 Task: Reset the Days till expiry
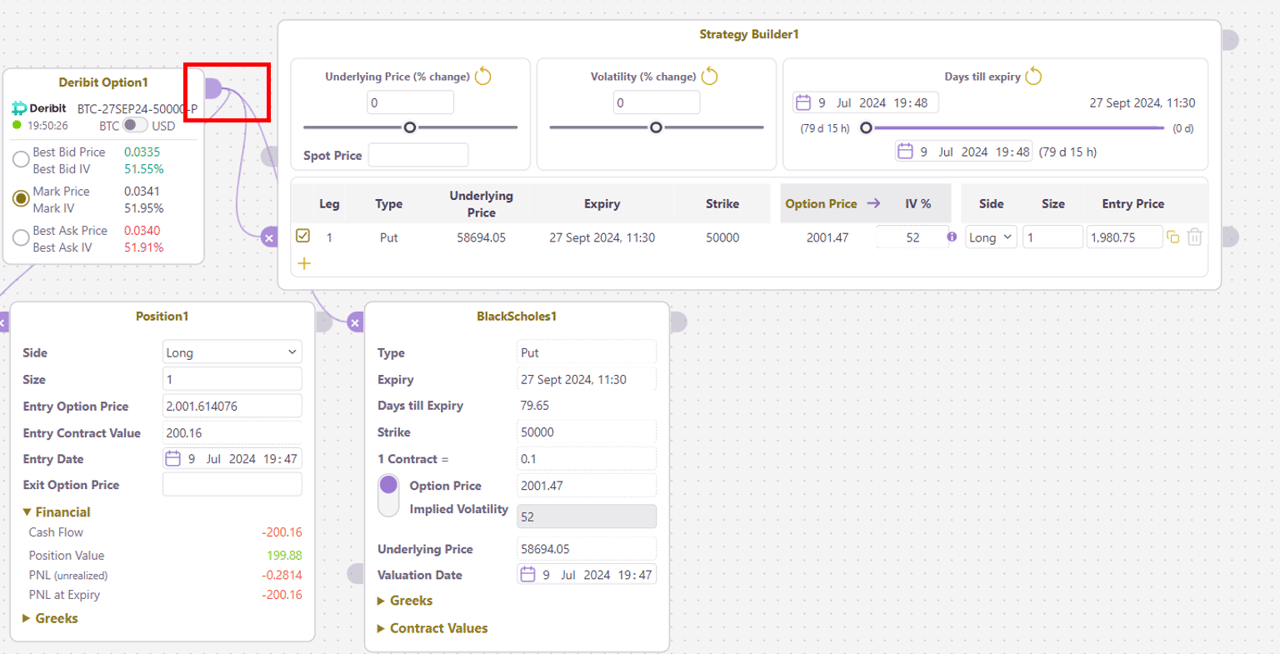tap(1034, 76)
